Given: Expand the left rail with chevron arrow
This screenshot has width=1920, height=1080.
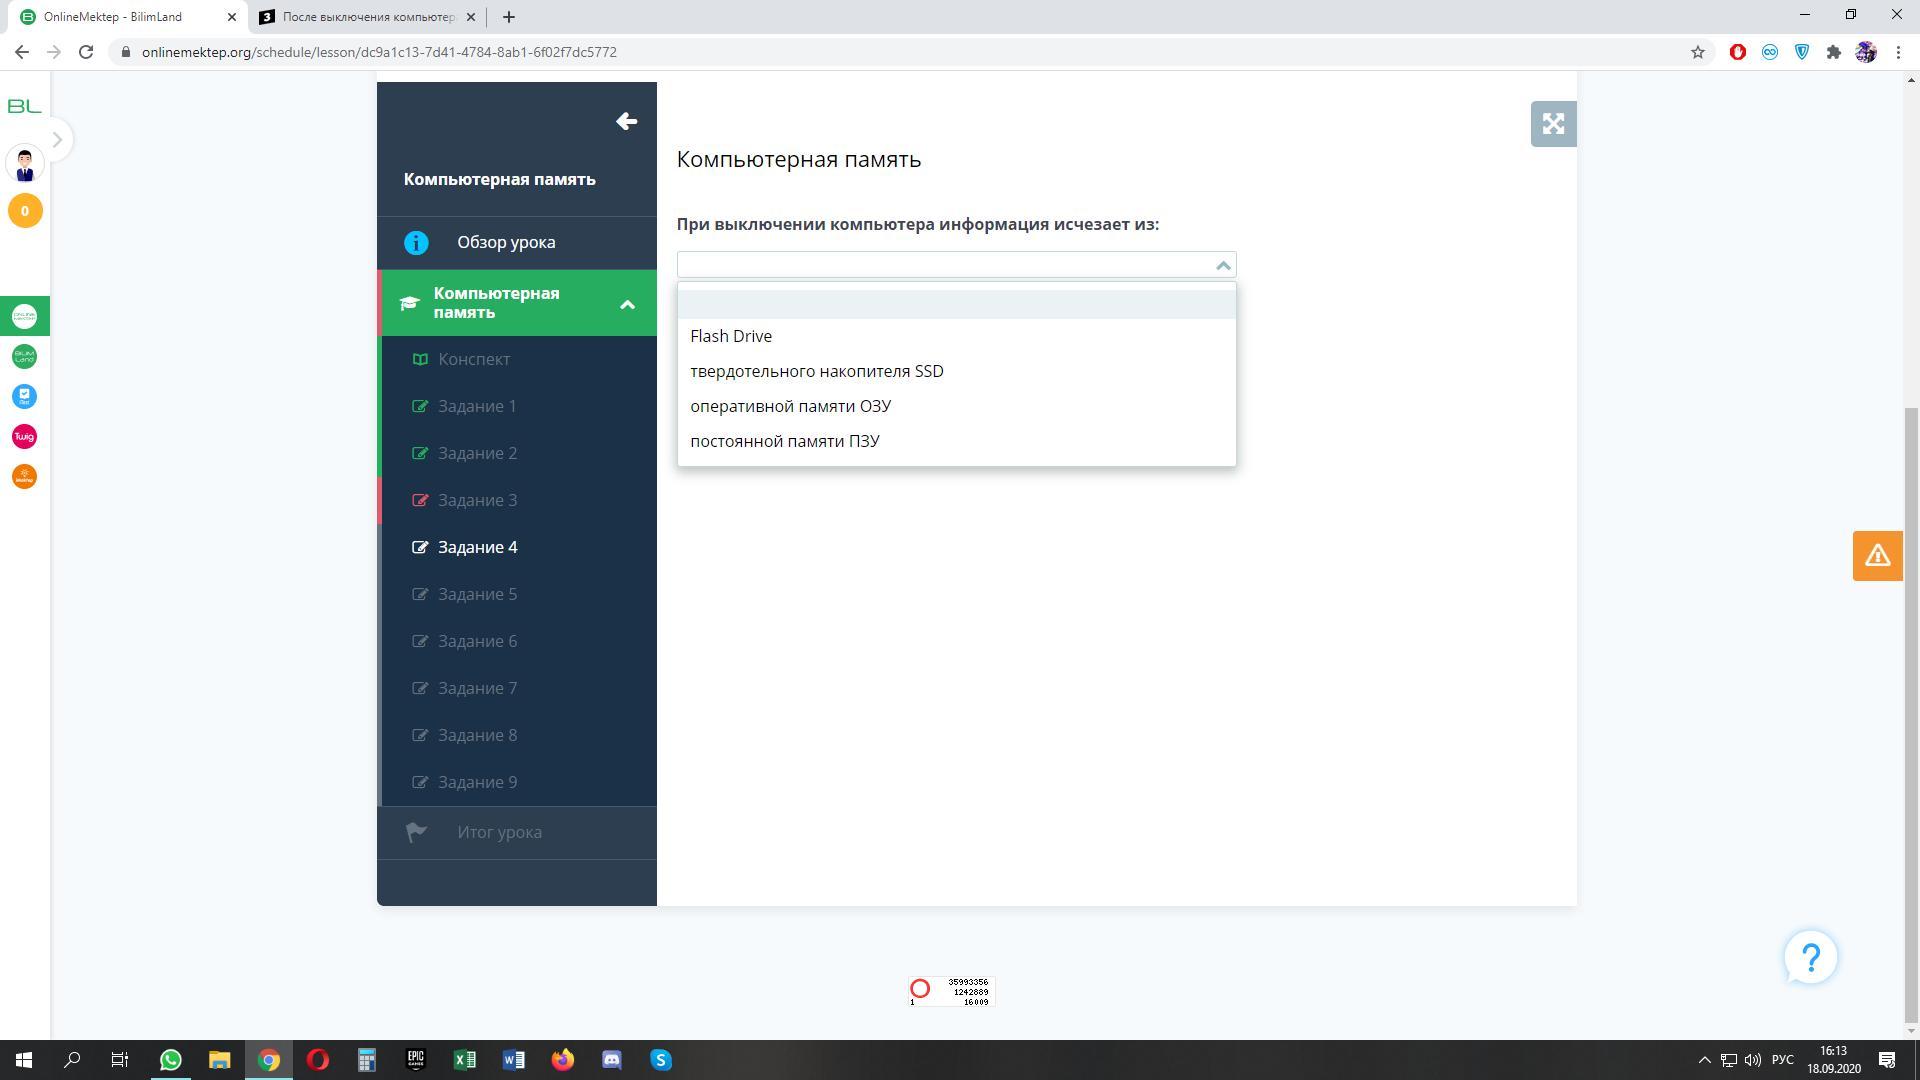Looking at the screenshot, I should (57, 140).
